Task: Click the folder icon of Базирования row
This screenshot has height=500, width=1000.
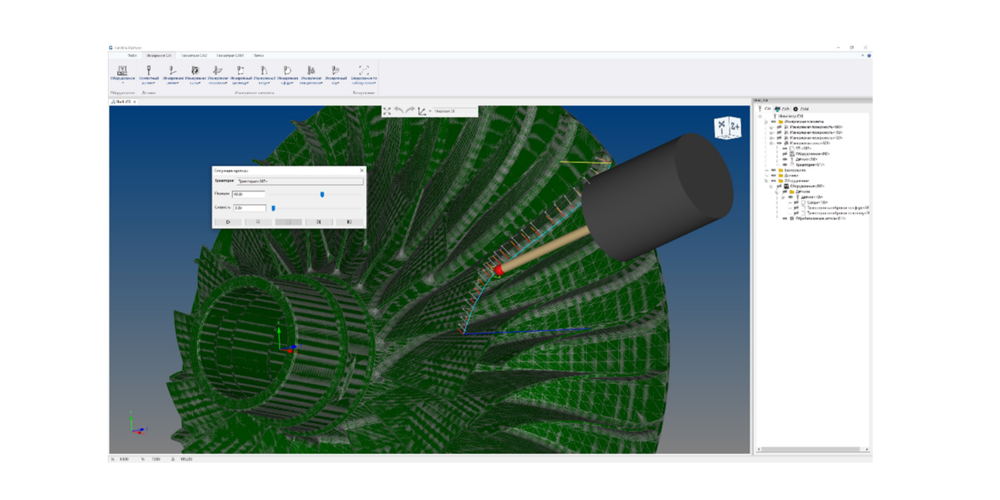Action: [781, 170]
